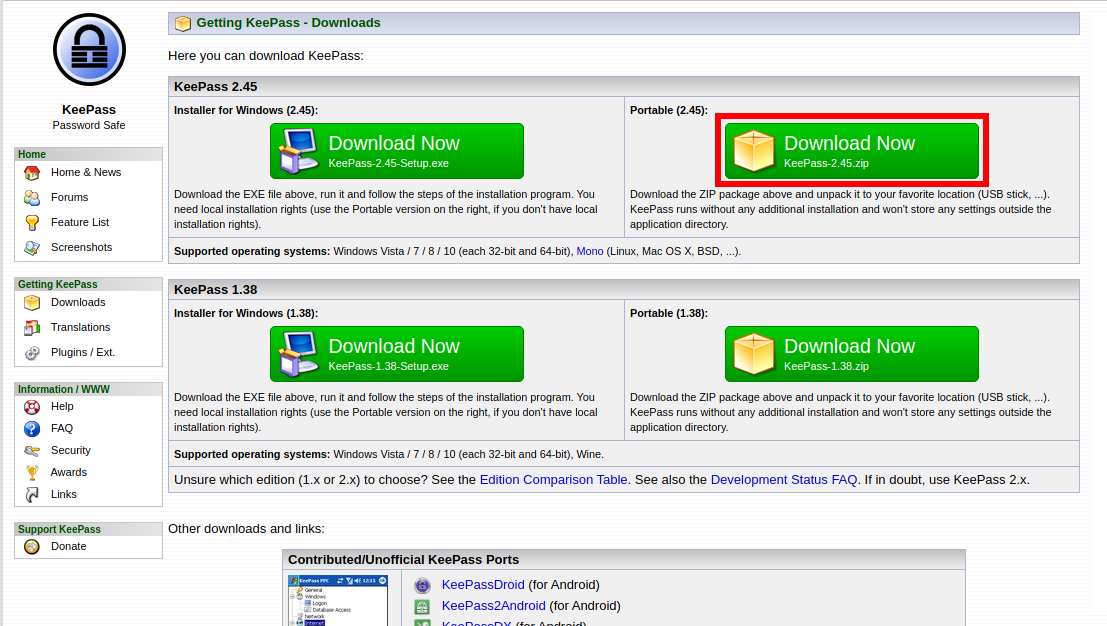The height and width of the screenshot is (626, 1107).
Task: Open Downloads link in sidebar
Action: click(x=78, y=302)
